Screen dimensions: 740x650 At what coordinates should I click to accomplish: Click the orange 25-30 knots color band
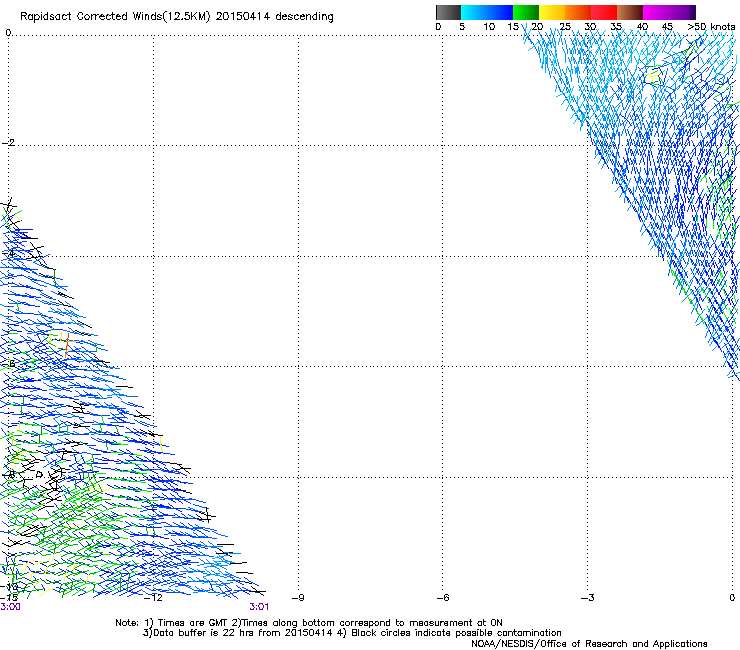578,12
